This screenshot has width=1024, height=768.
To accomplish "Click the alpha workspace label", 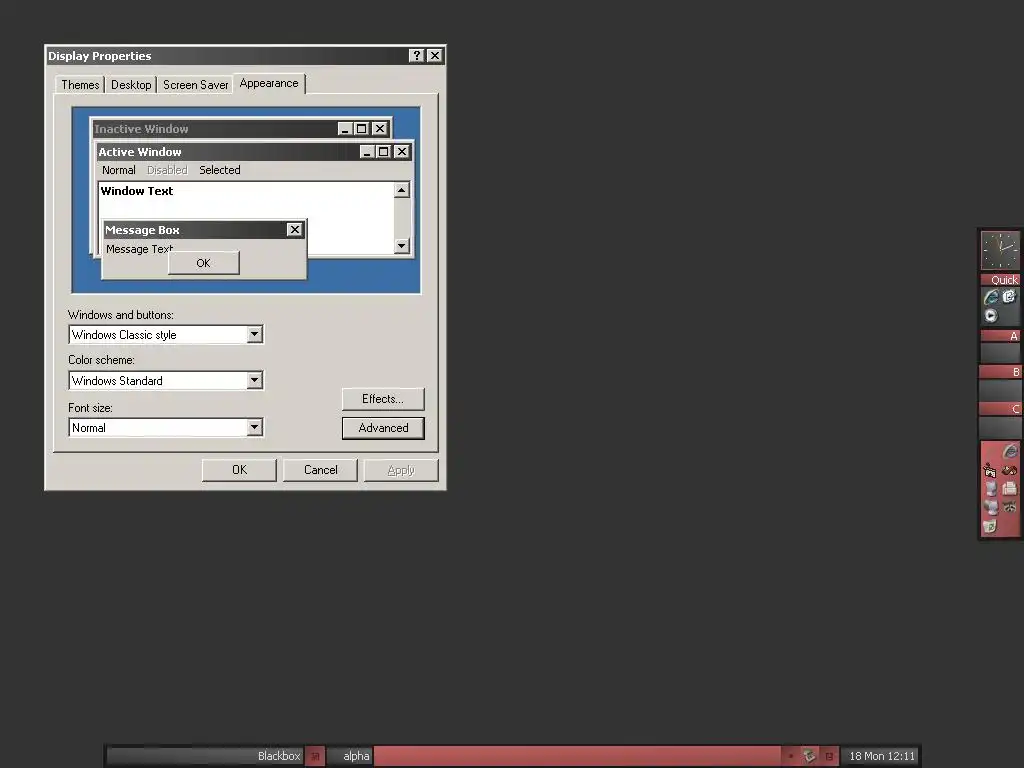I will [x=356, y=756].
